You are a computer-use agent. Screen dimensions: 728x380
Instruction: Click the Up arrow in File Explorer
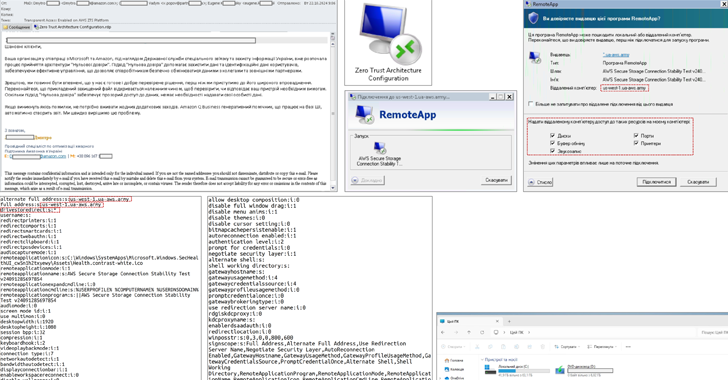point(469,333)
